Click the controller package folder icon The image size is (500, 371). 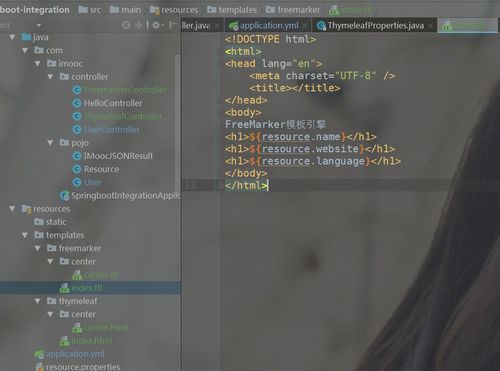pyautogui.click(x=64, y=77)
